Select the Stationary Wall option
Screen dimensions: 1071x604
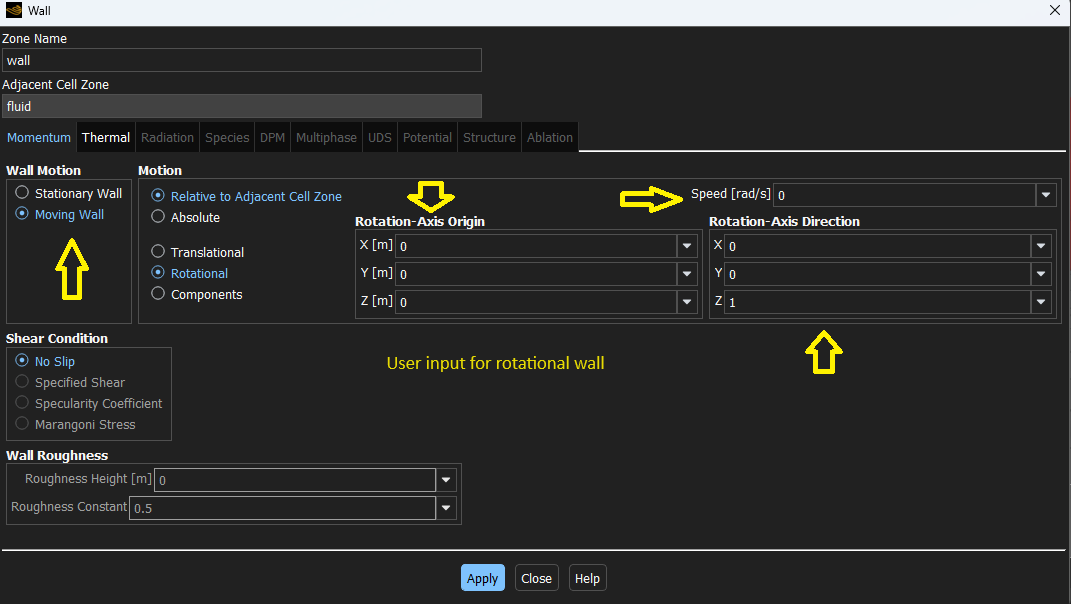20,193
